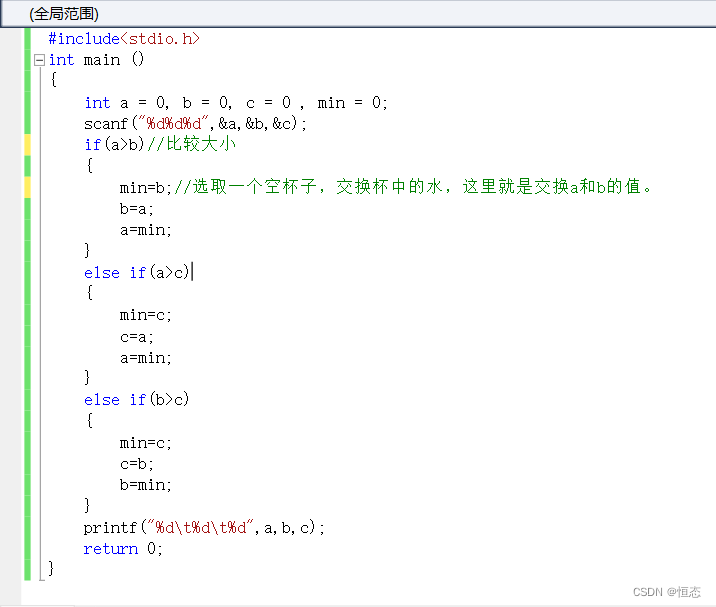Click 'min=c;' under else if(a>c)
Screen dimensions: 716x607
[x=146, y=315]
